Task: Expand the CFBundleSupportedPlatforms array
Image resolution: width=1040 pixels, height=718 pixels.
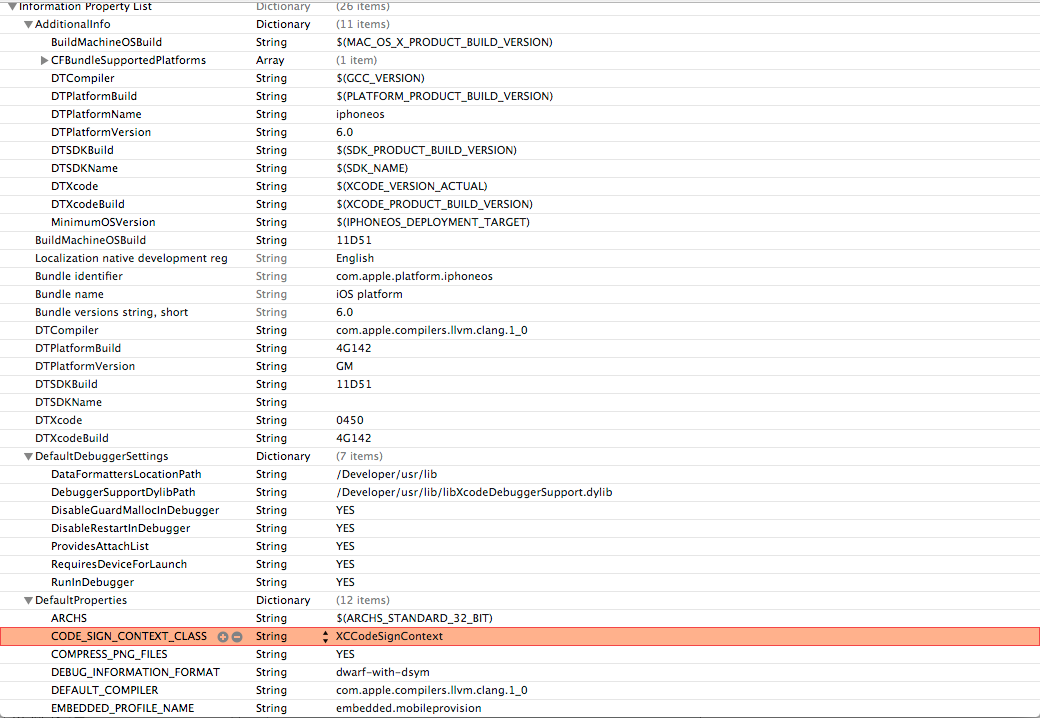Action: [44, 60]
